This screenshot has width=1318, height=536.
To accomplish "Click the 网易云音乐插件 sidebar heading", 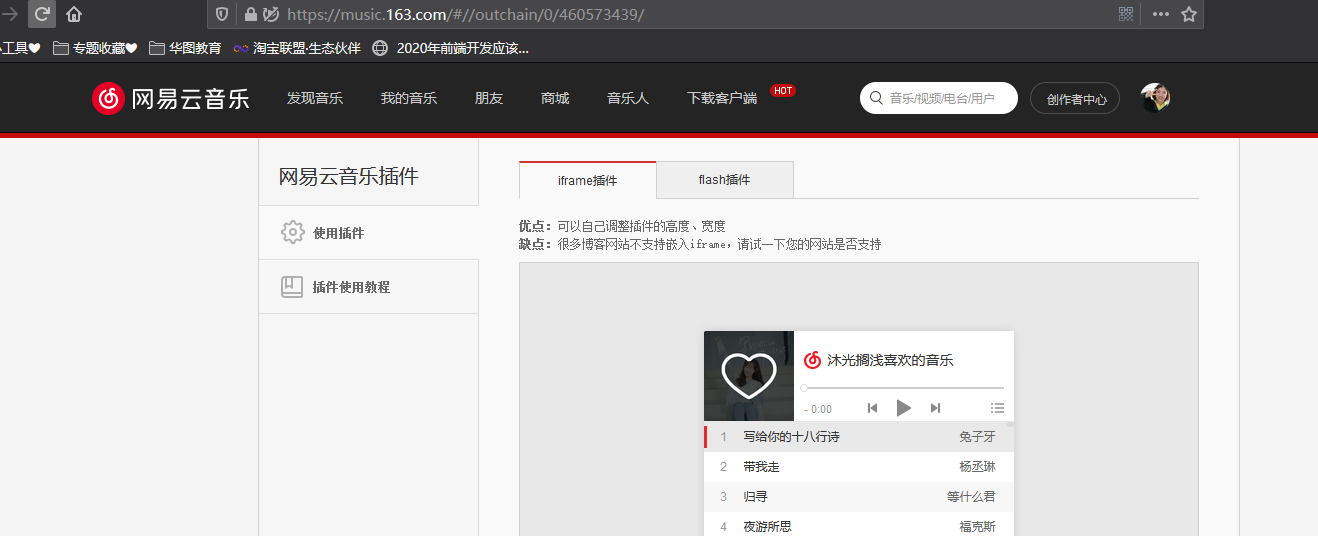I will click(348, 177).
